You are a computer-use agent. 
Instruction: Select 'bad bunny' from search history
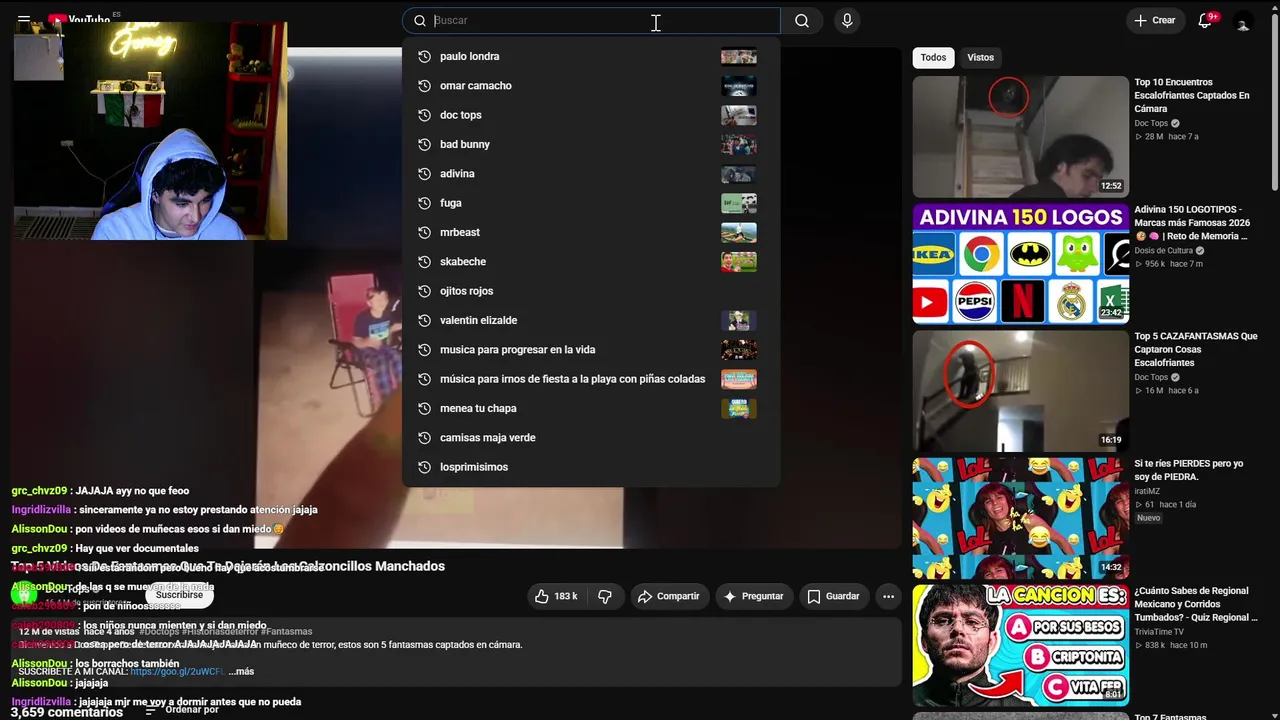point(591,144)
